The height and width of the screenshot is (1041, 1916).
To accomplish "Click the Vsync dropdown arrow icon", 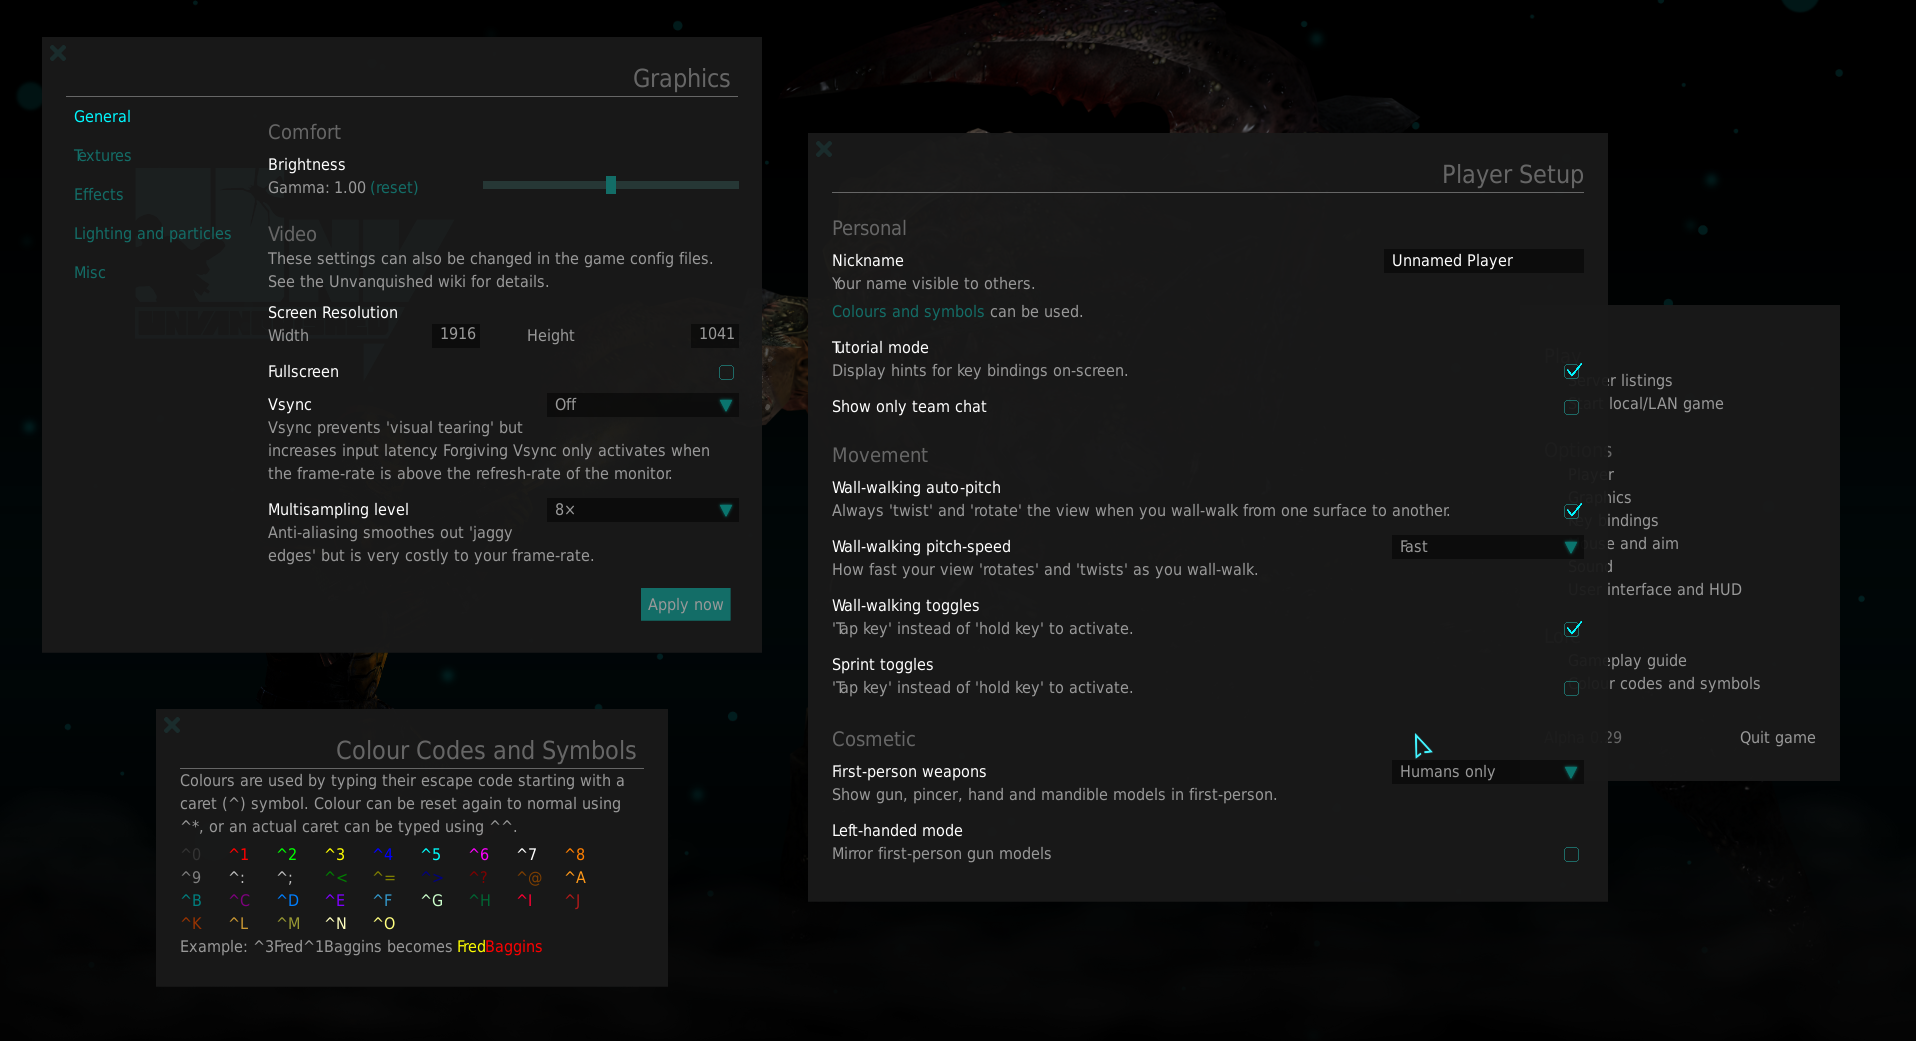I will point(726,405).
